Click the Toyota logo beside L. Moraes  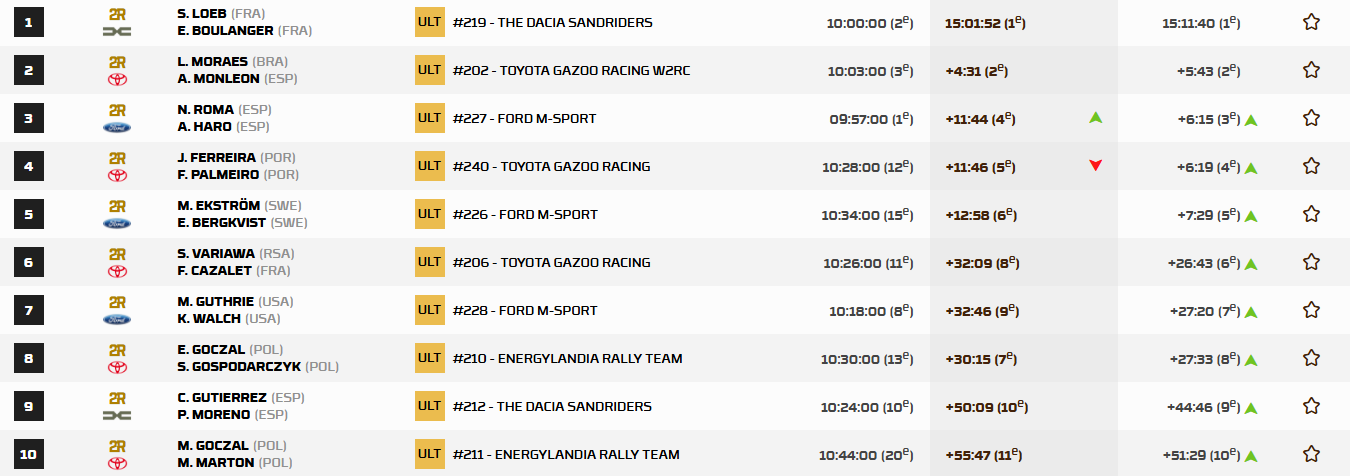click(x=117, y=79)
